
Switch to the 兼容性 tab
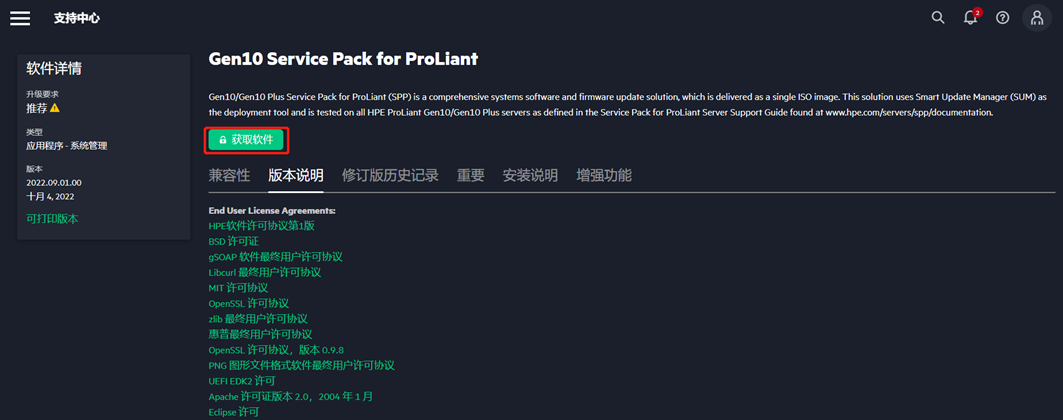point(229,176)
